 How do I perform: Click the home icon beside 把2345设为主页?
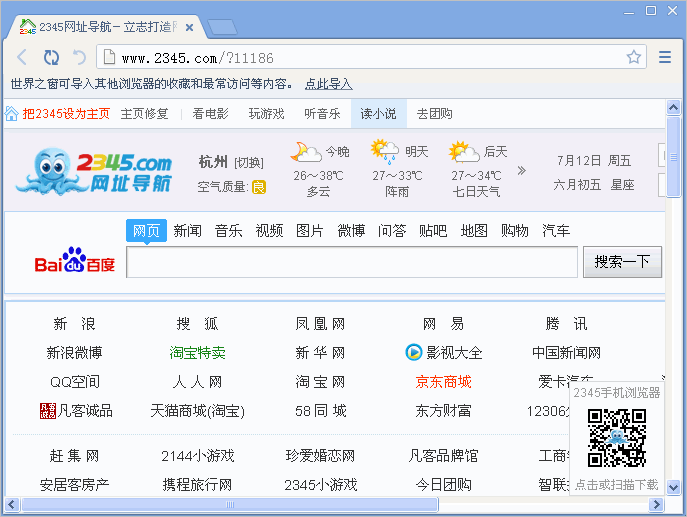point(11,113)
